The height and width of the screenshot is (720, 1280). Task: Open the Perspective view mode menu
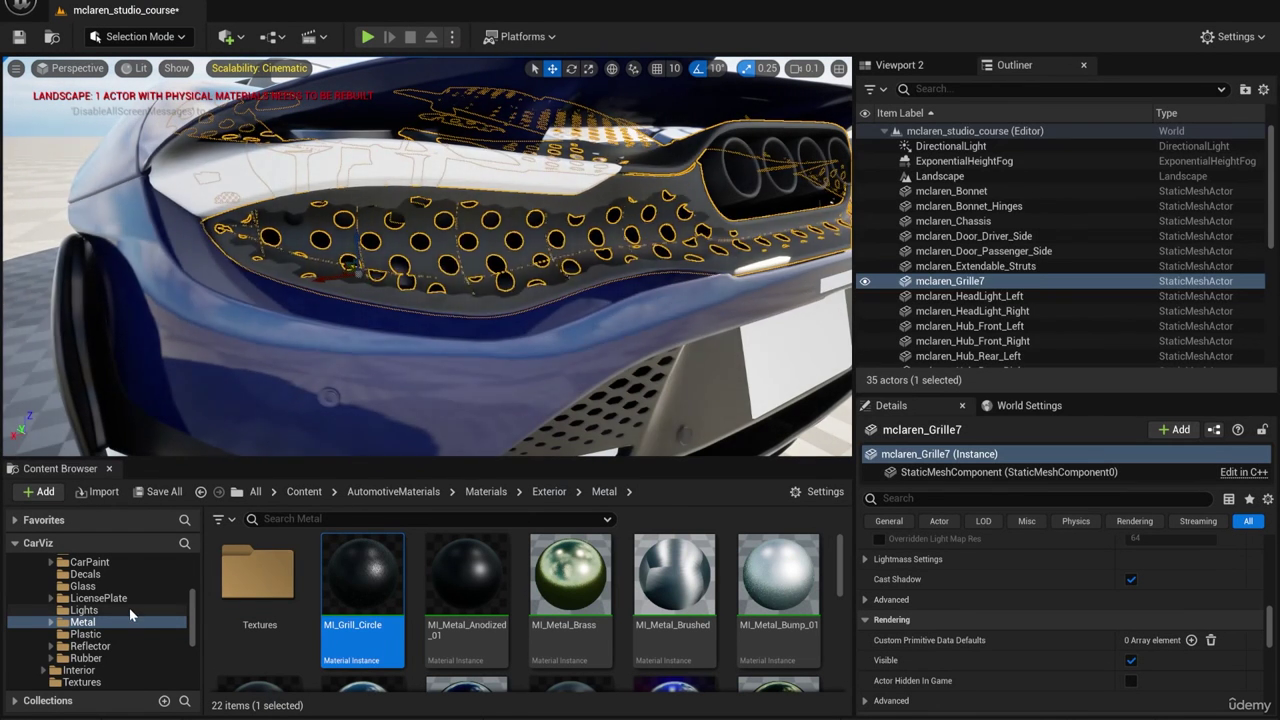[69, 68]
